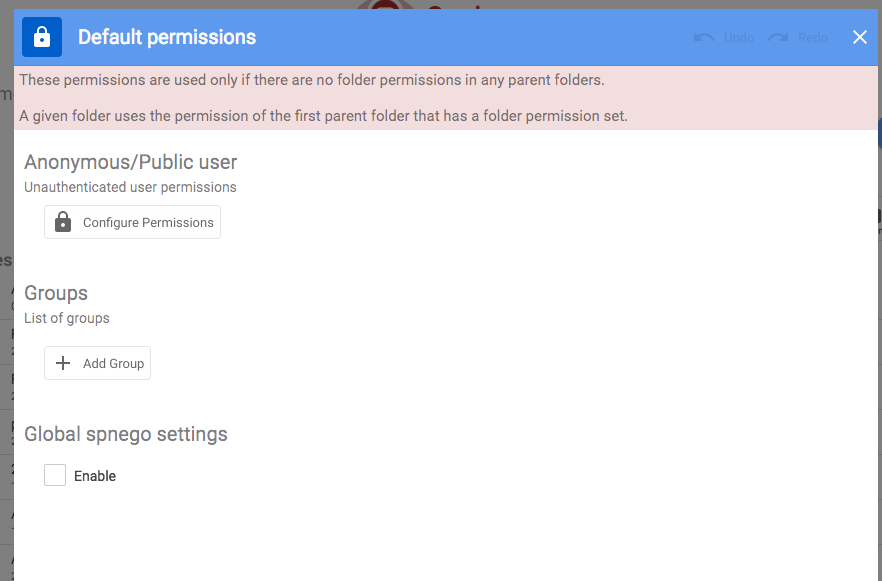Open Configure Permissions for anonymous user
This screenshot has height=581, width=882.
click(x=147, y=222)
